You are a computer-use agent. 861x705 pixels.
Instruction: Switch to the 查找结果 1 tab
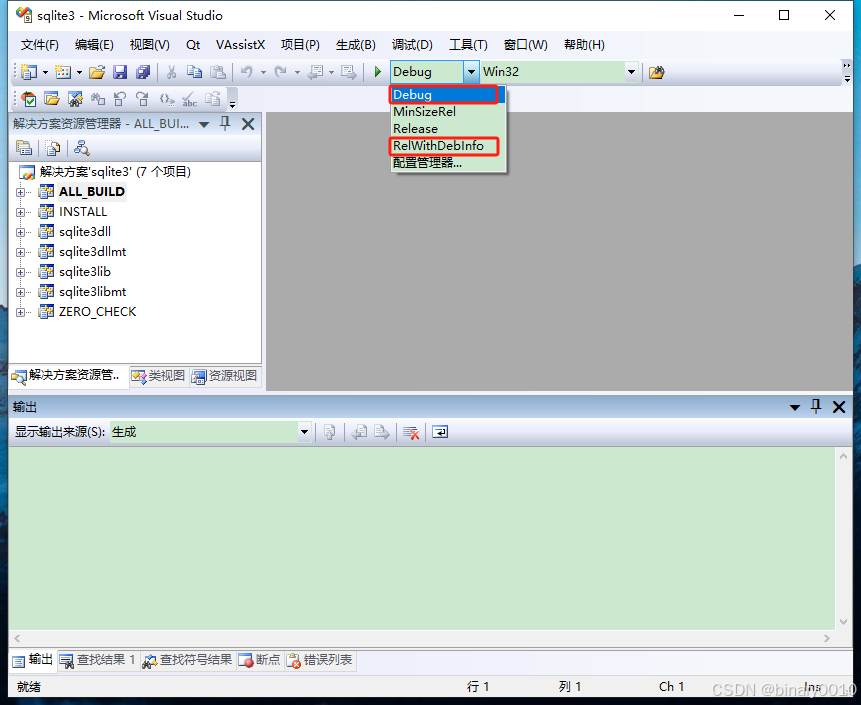pyautogui.click(x=98, y=660)
